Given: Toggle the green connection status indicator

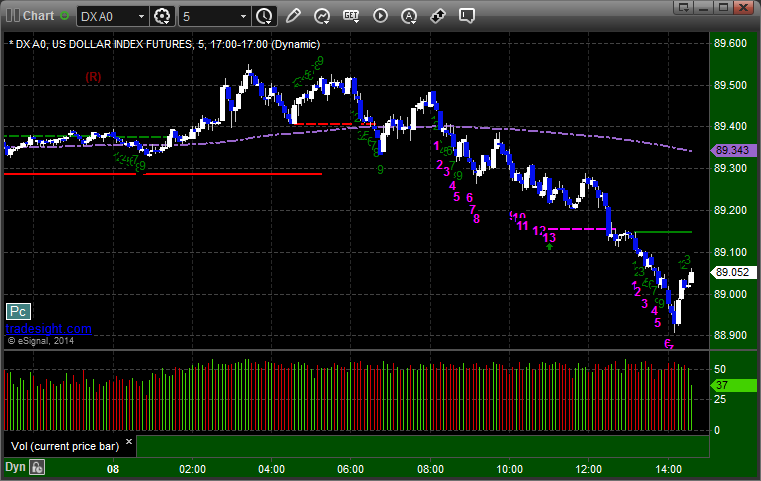Looking at the screenshot, I should 64,16.
